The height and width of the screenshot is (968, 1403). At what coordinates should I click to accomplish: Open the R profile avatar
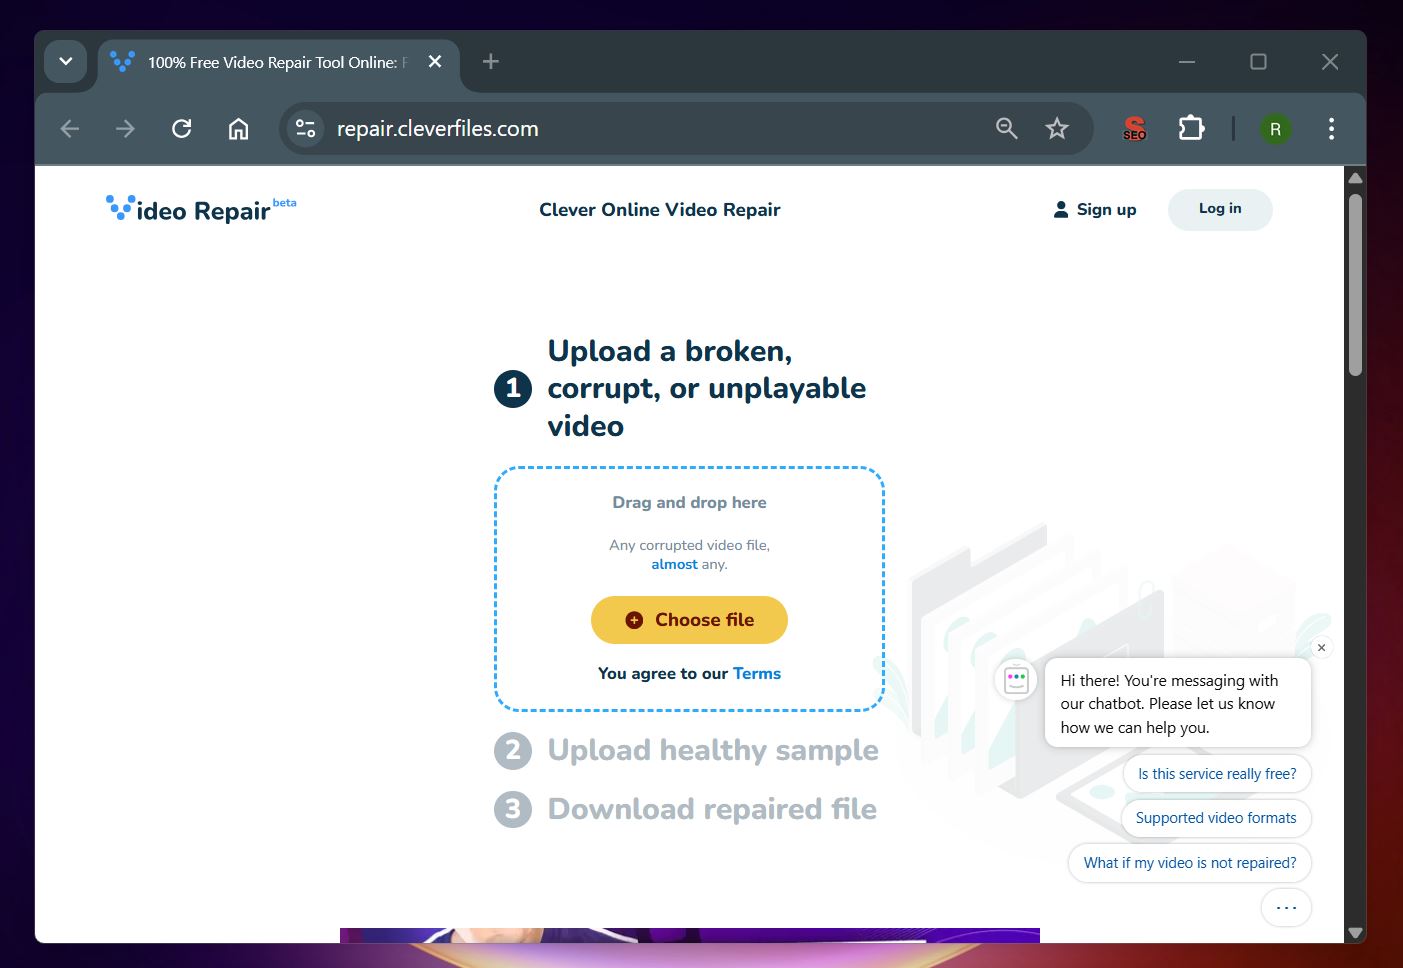coord(1275,129)
